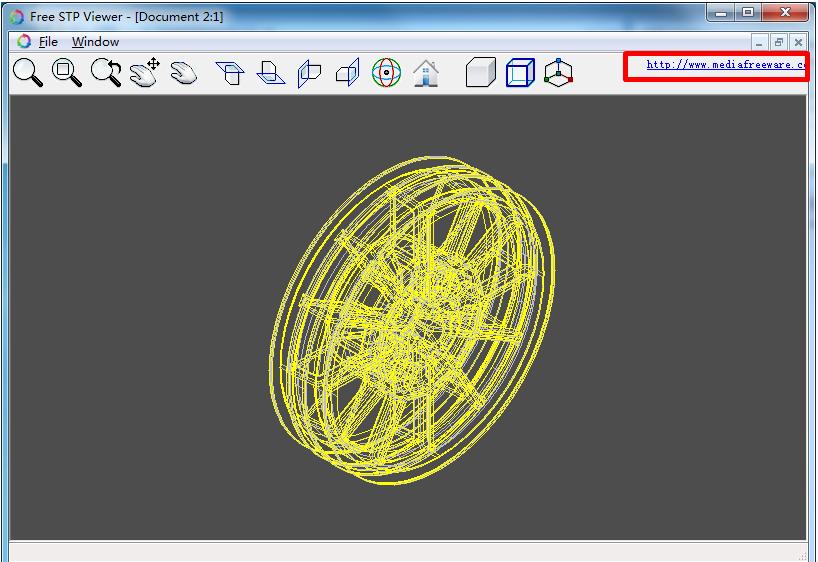This screenshot has height=562, width=818.
Task: Enable blue wireframe cube display
Action: (x=520, y=73)
